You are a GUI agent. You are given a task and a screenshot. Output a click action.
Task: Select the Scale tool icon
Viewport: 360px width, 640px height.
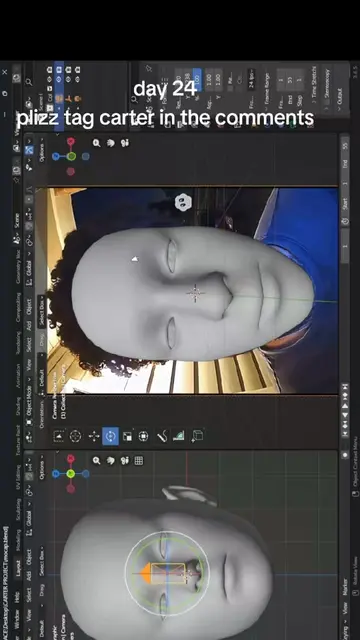(x=127, y=436)
